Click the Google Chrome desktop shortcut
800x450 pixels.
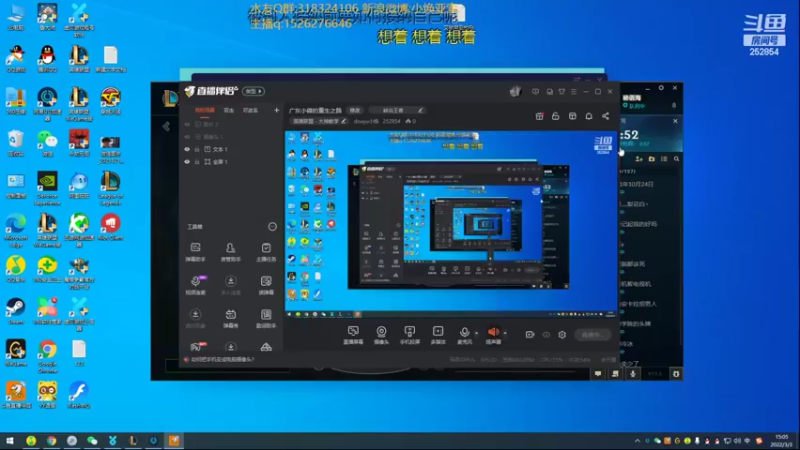47,357
